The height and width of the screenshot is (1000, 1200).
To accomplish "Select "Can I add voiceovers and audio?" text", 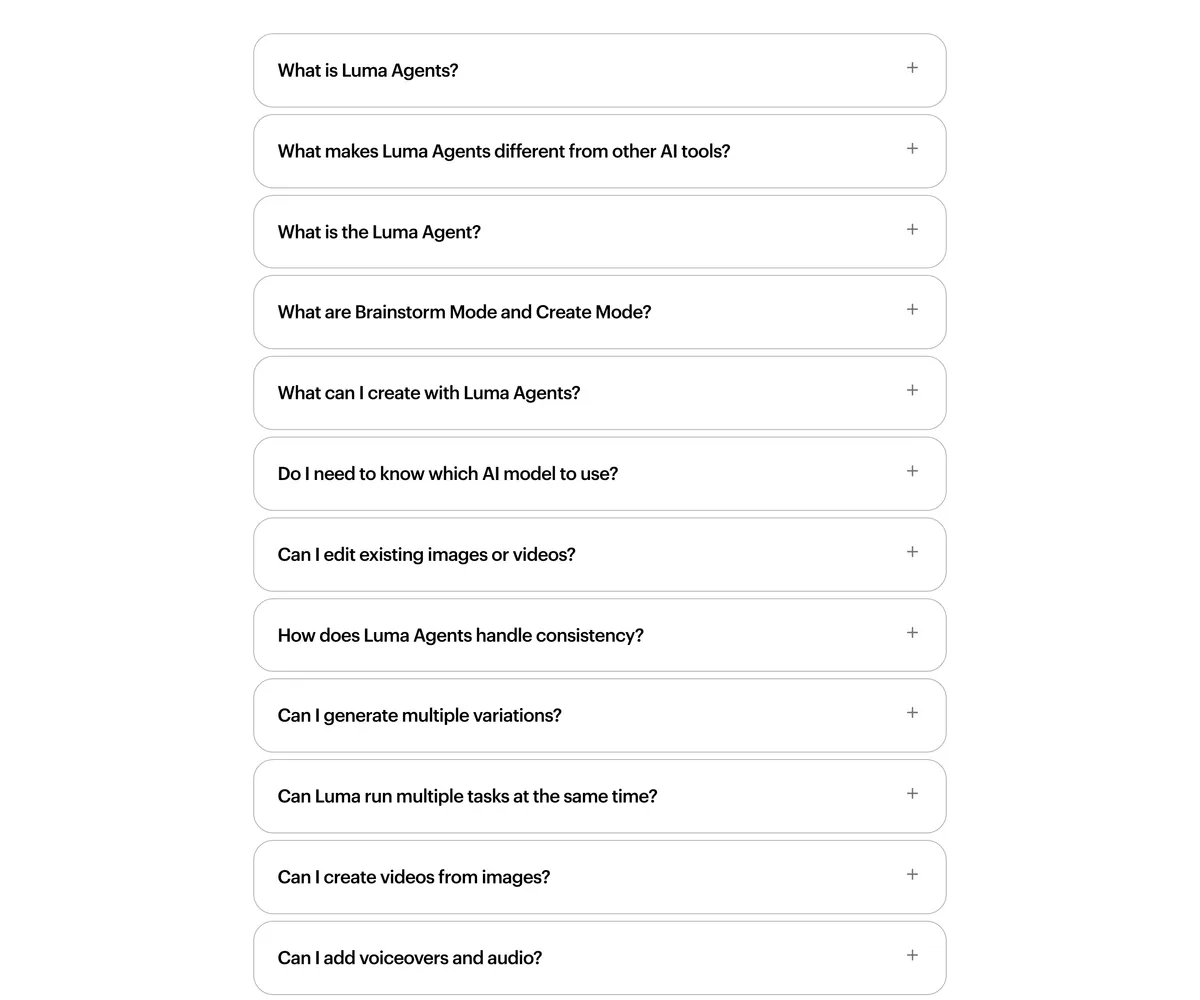I will [410, 958].
